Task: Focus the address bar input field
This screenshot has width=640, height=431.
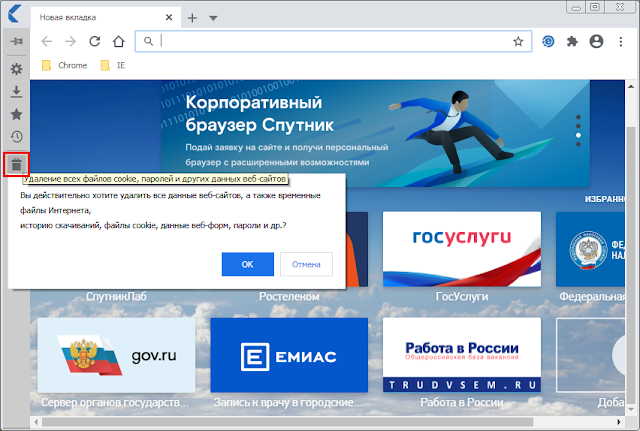Action: coord(335,41)
